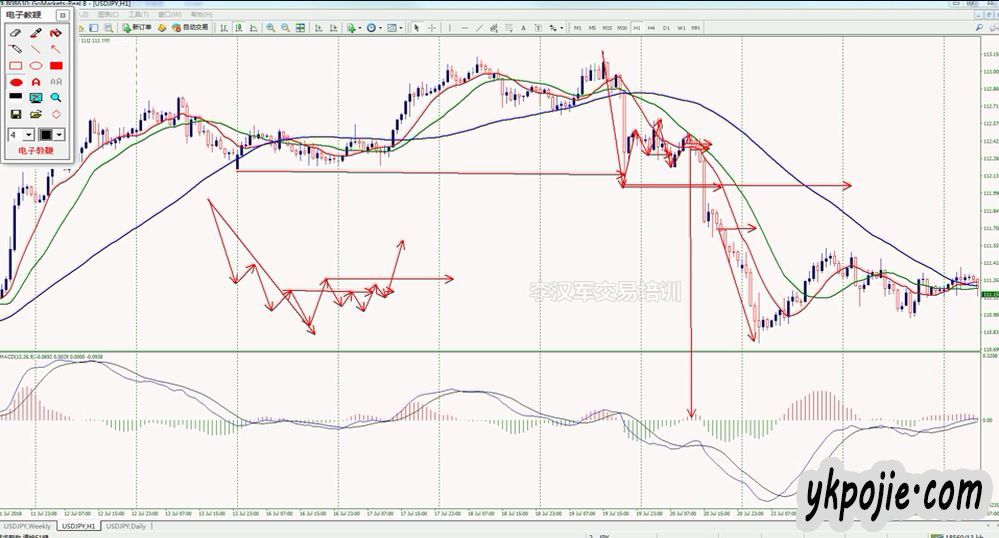Enable the M15 timeframe button

(607, 28)
